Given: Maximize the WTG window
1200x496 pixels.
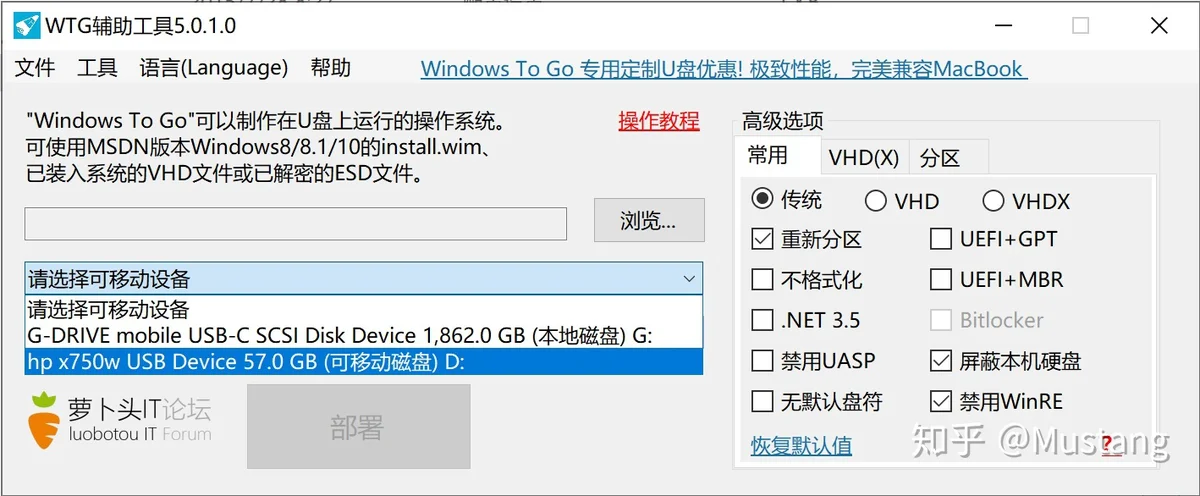Looking at the screenshot, I should click(1080, 26).
